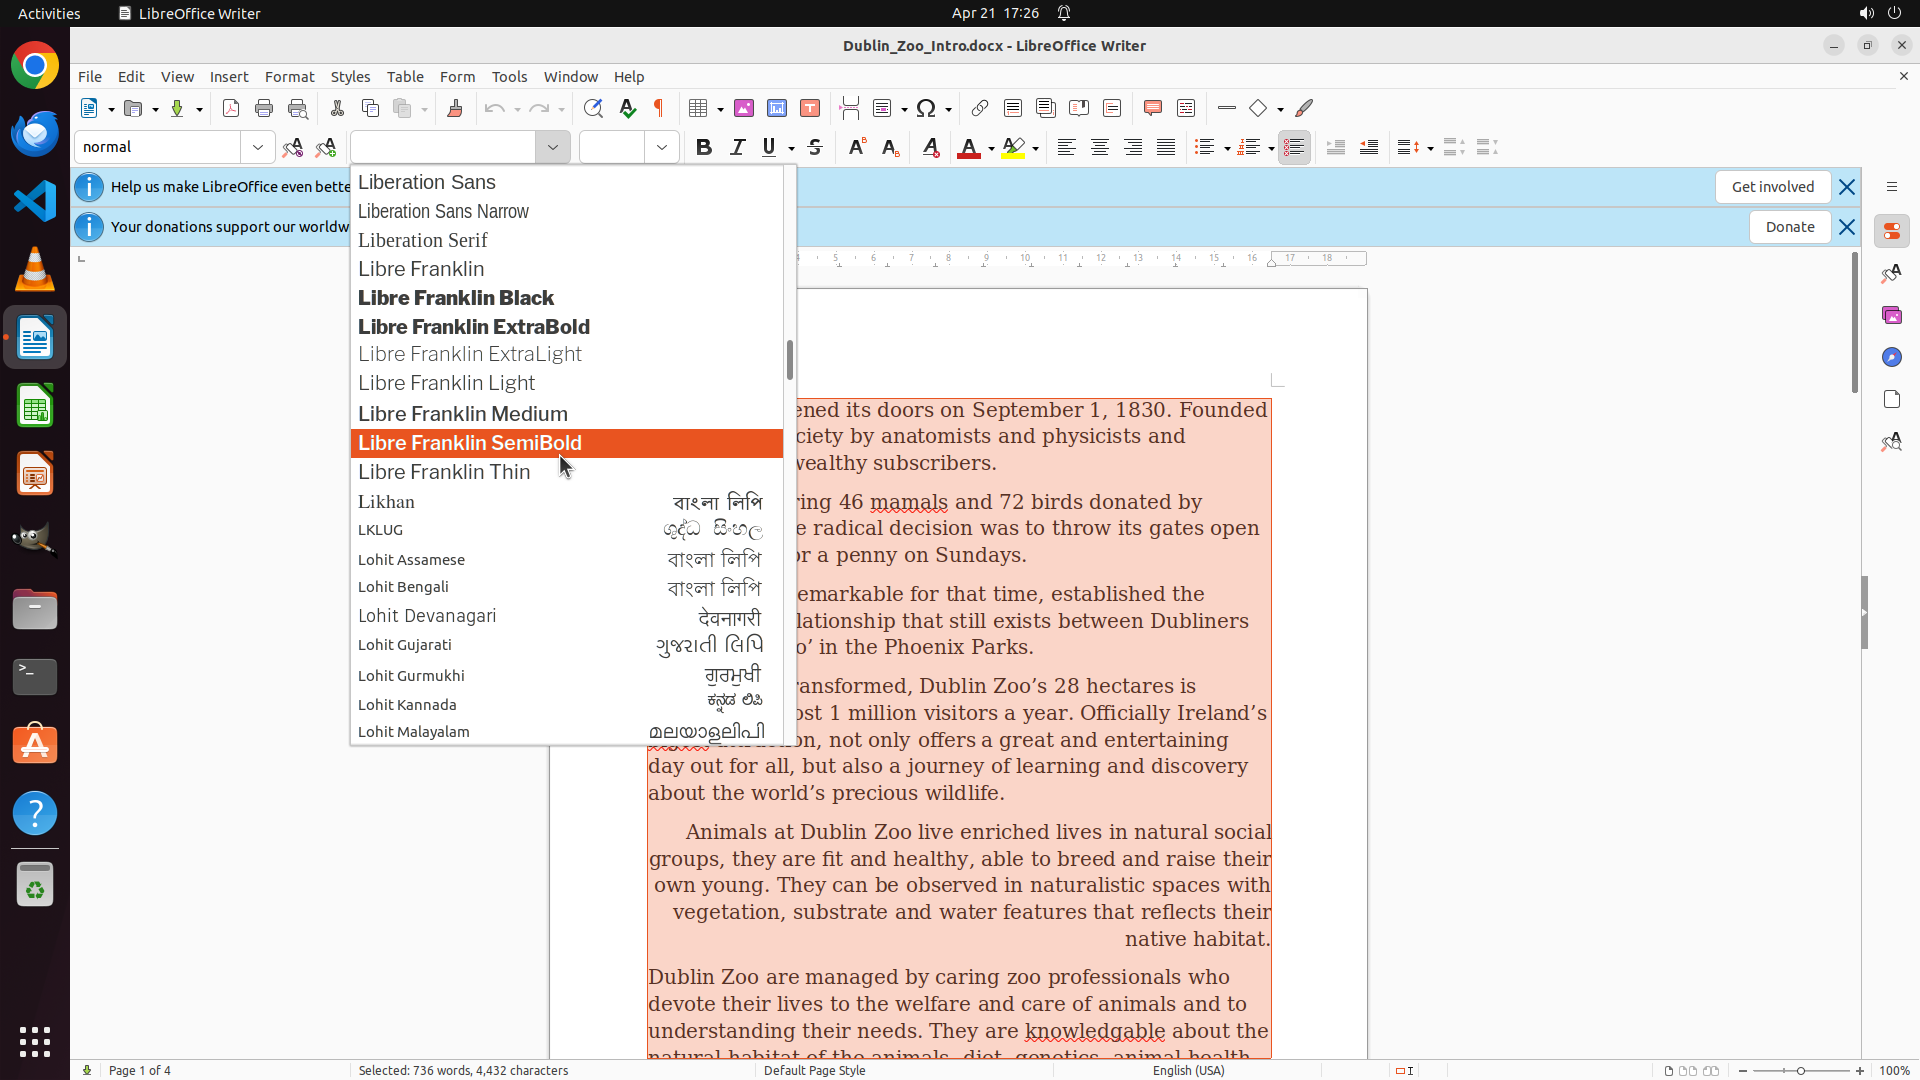Click the Export as PDF icon
The width and height of the screenshot is (1920, 1080).
click(231, 108)
